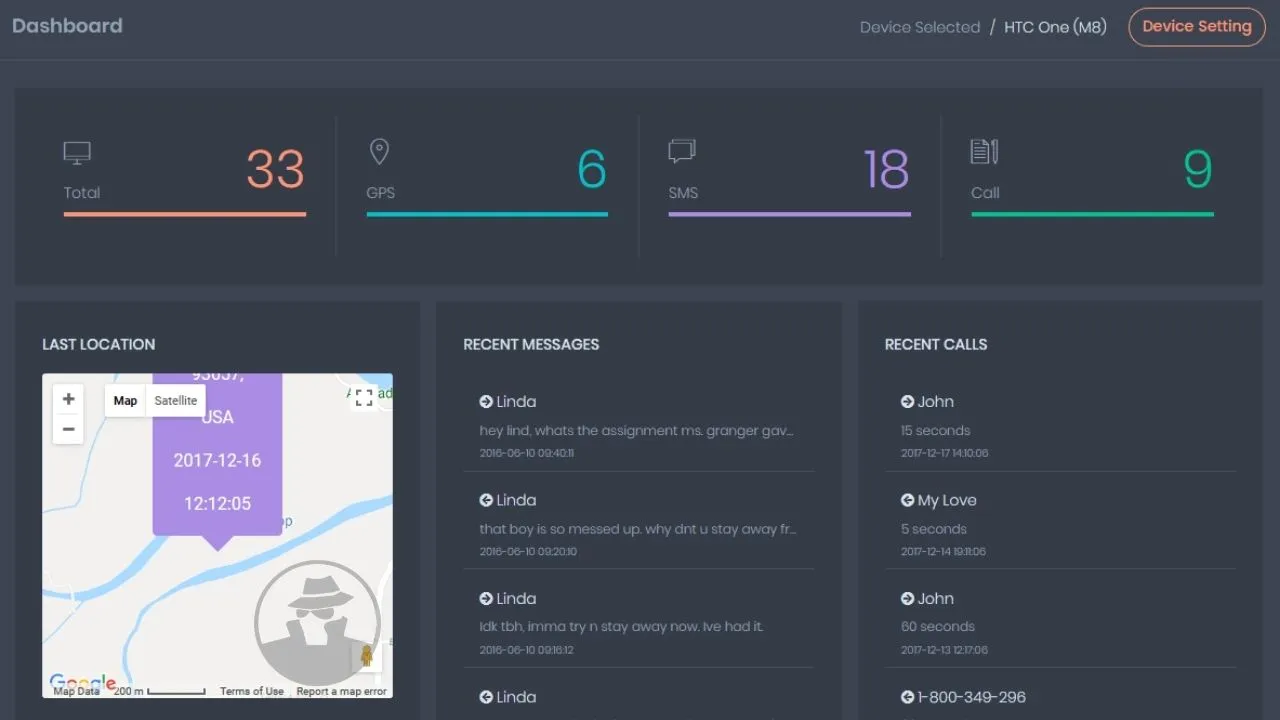This screenshot has height=720, width=1280.
Task: Click the '60 seconds' call duration
Action: [x=937, y=627]
